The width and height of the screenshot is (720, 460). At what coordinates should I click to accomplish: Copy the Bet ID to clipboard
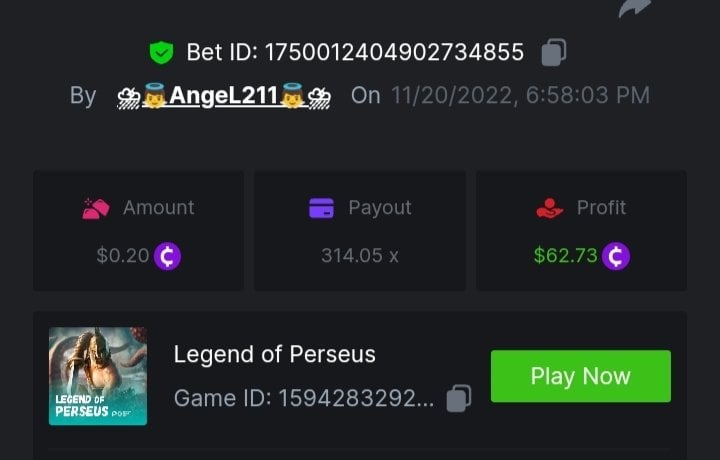554,52
